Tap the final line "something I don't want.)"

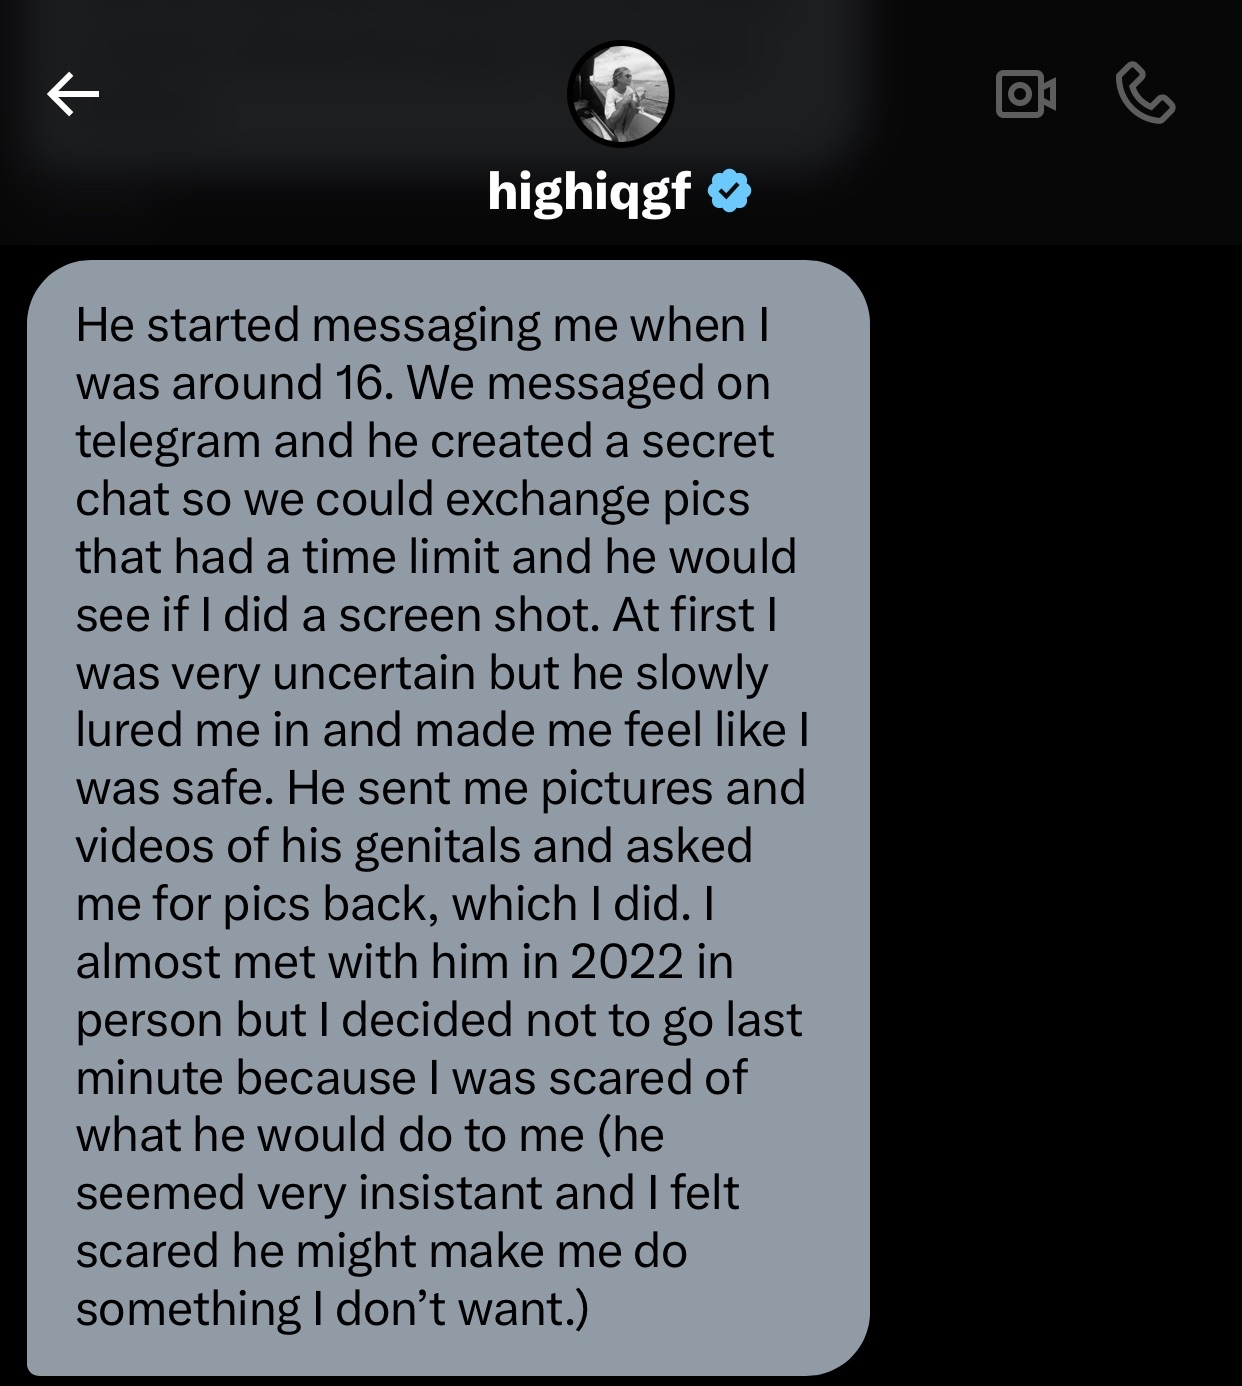coord(332,1309)
